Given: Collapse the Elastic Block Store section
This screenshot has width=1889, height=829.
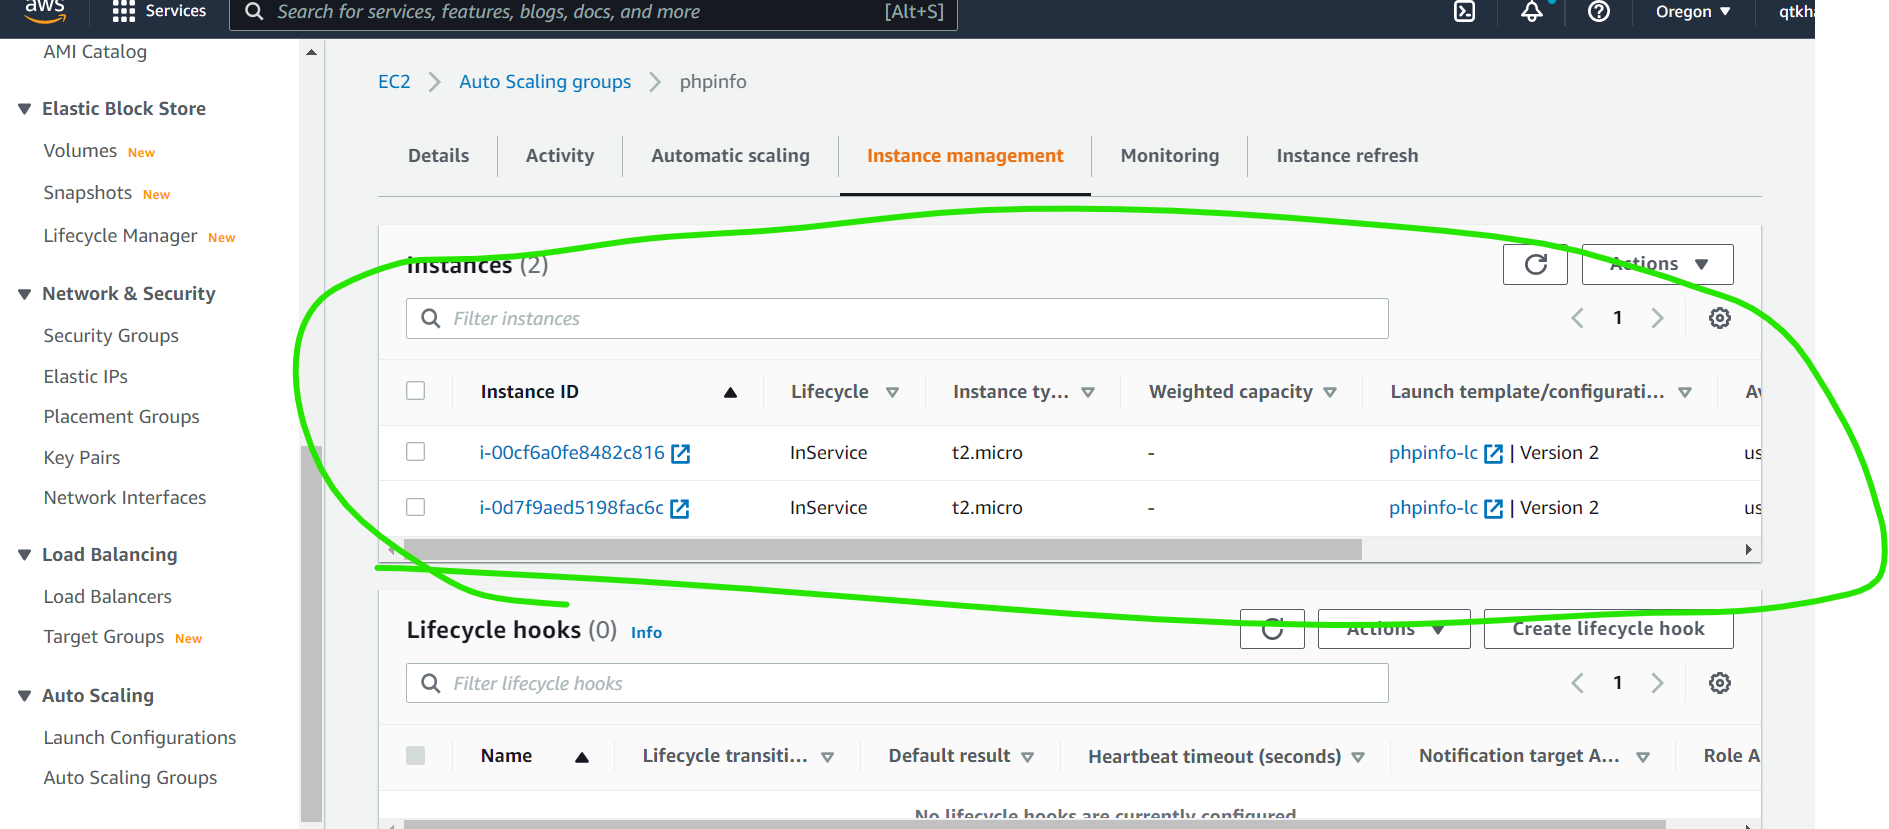Looking at the screenshot, I should (25, 109).
